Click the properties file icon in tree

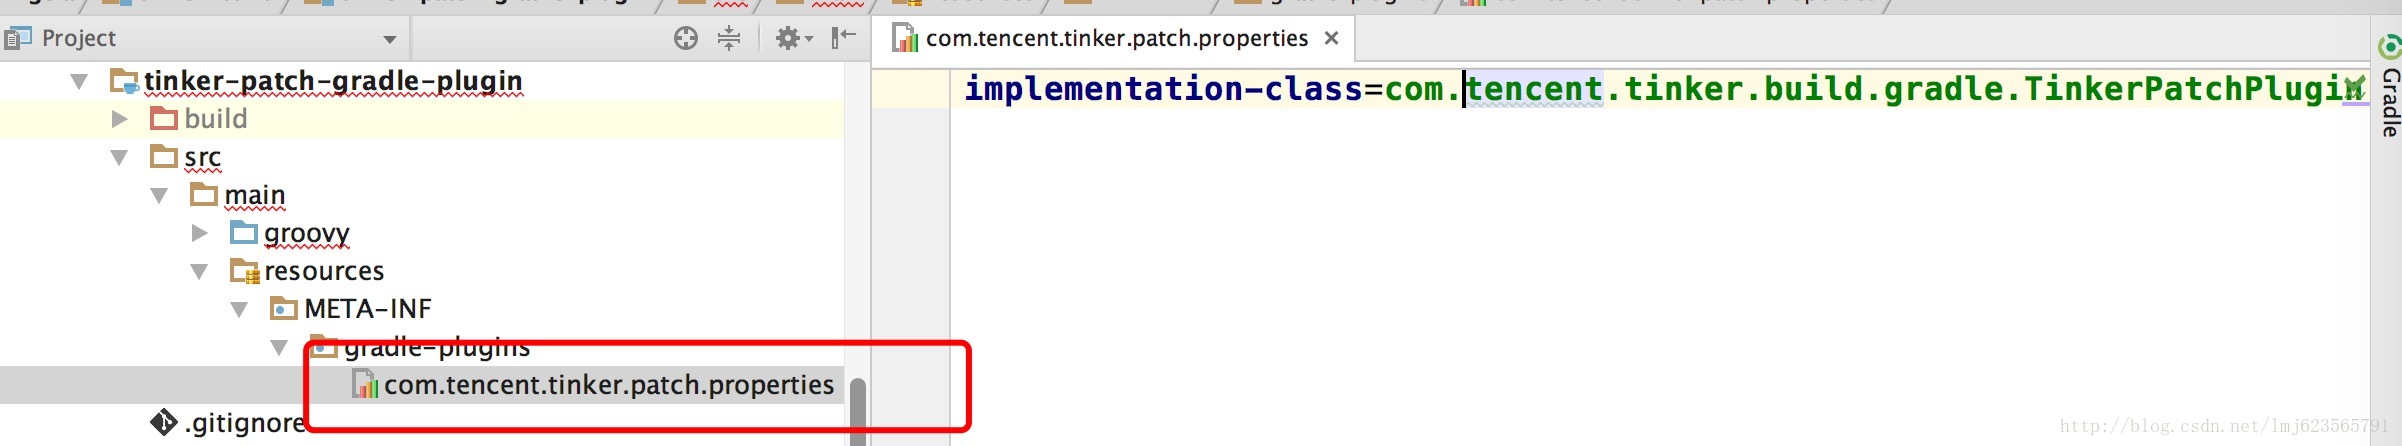tap(365, 385)
